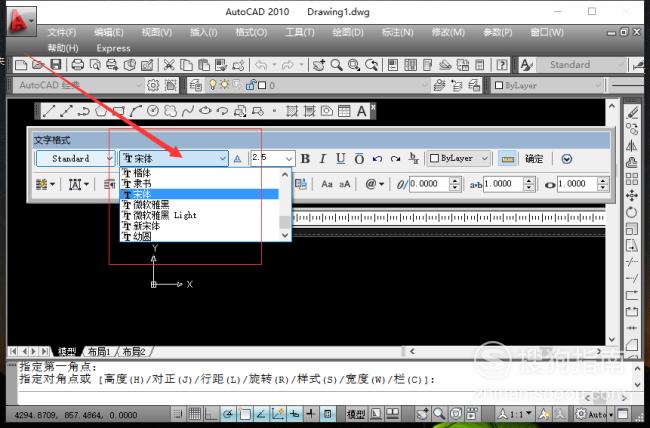
Task: Click the Paste icon in standard toolbar
Action: pyautogui.click(x=204, y=65)
